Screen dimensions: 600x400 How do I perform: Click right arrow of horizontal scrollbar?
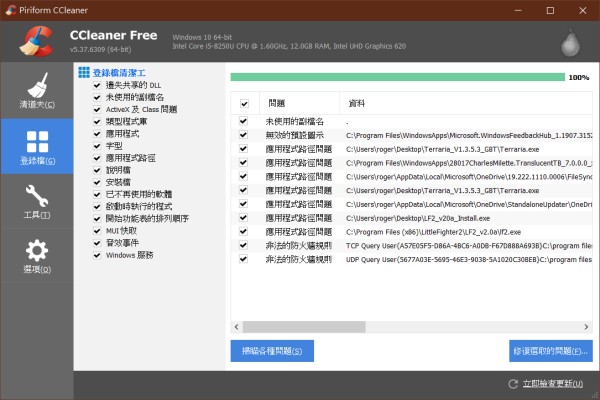(x=586, y=327)
